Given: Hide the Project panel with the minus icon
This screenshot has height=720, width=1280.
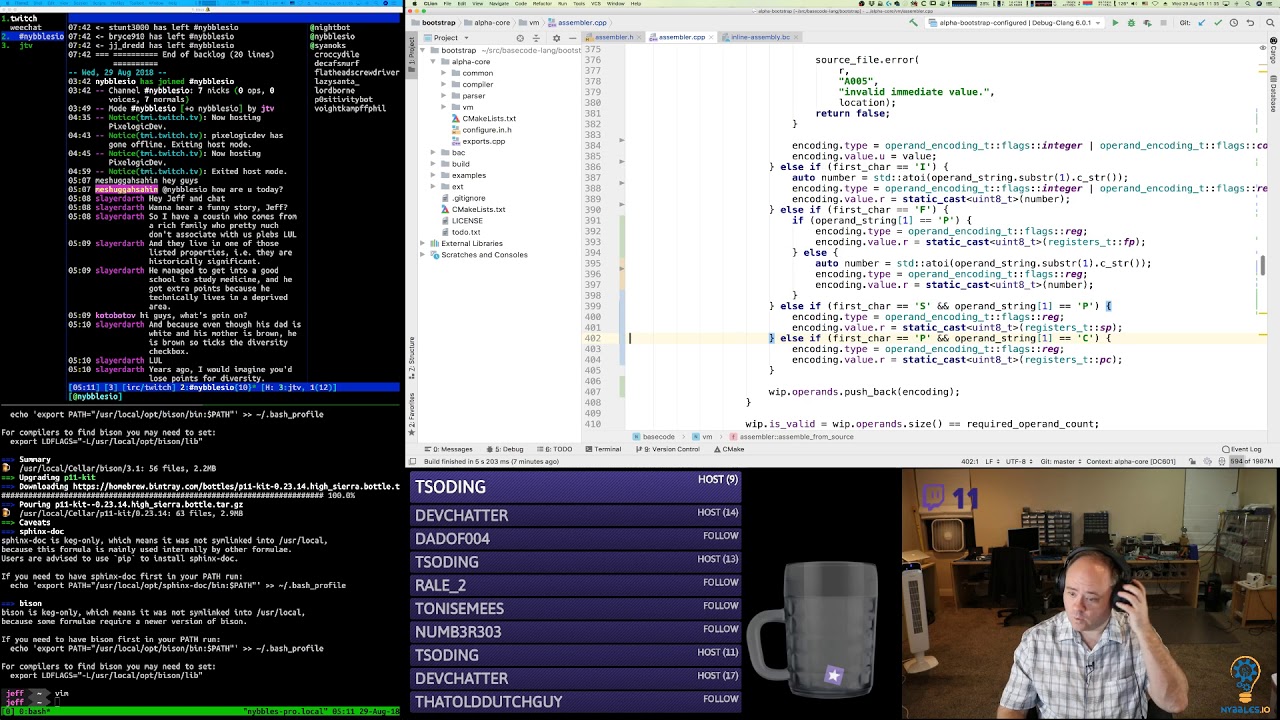Looking at the screenshot, I should [x=573, y=38].
